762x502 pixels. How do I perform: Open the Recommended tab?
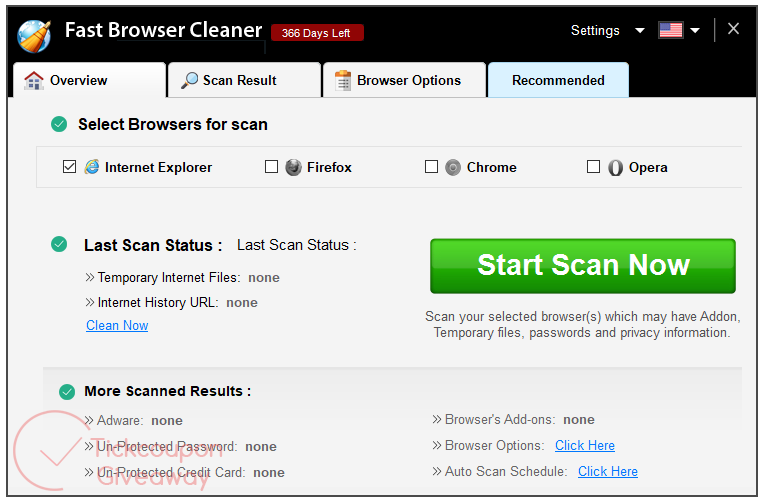558,80
